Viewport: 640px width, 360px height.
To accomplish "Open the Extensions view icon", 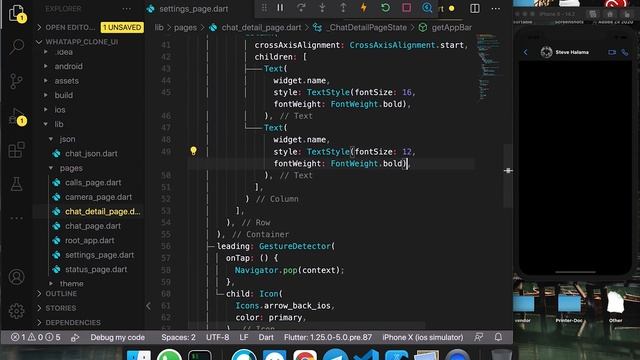I will tap(16, 150).
